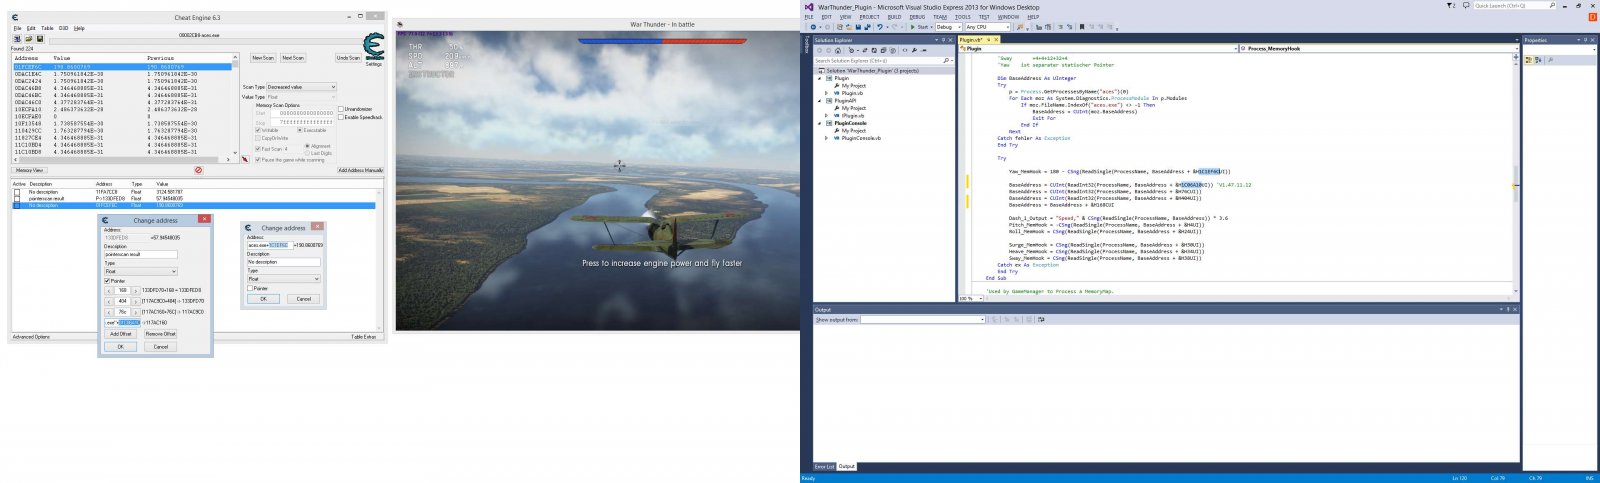Click the green Start debugging arrow
1600x483 pixels.
point(912,27)
